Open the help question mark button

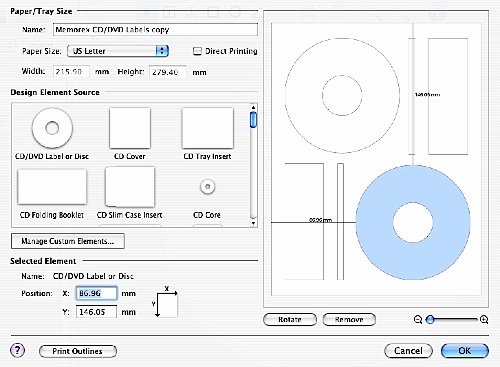(17, 350)
